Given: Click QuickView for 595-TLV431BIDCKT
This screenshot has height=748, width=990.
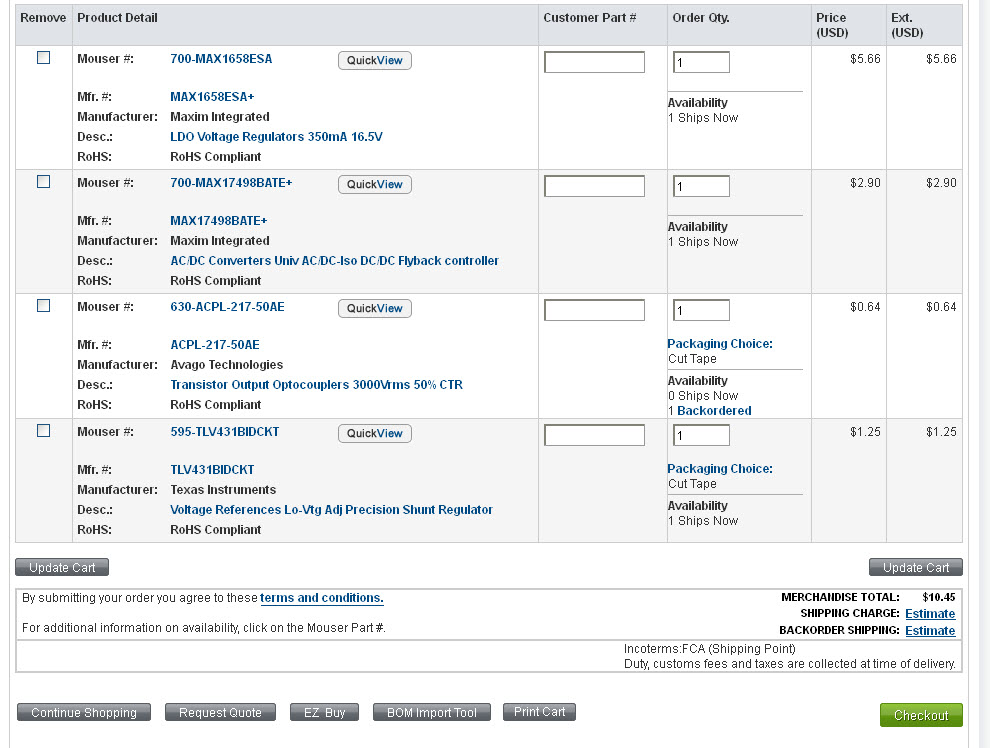Looking at the screenshot, I should coord(374,434).
